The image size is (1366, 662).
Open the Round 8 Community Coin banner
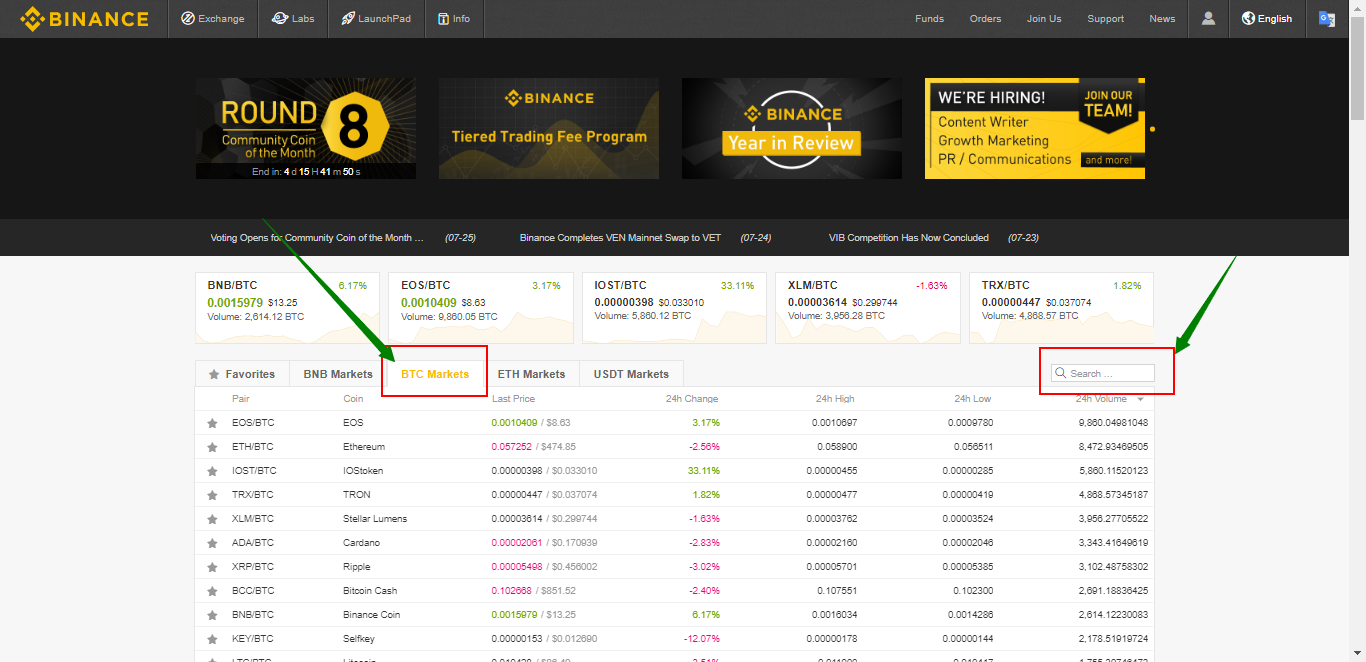tap(306, 129)
